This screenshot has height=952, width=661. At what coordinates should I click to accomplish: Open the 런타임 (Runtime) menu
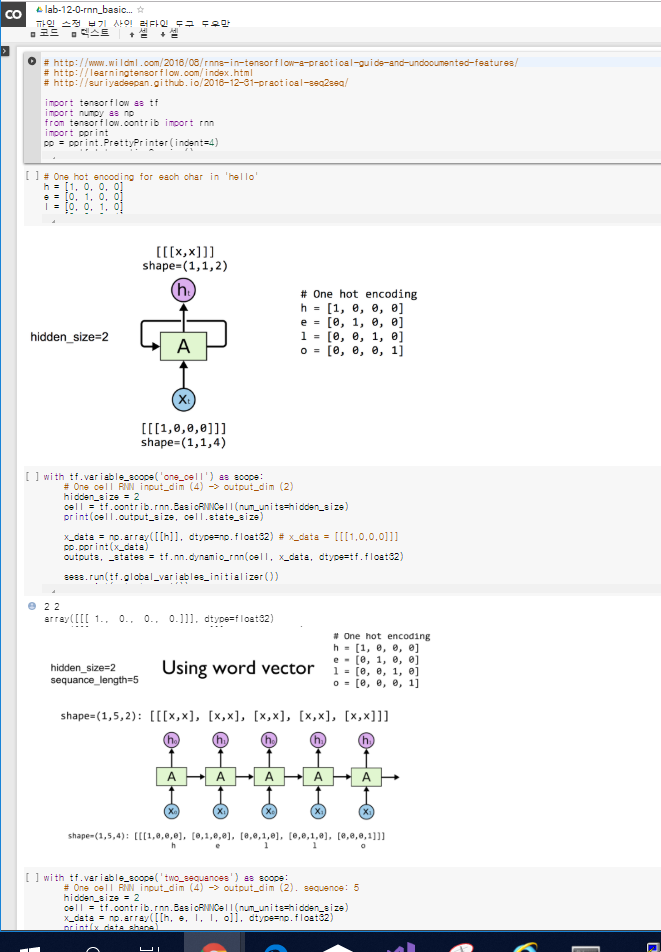pyautogui.click(x=154, y=24)
